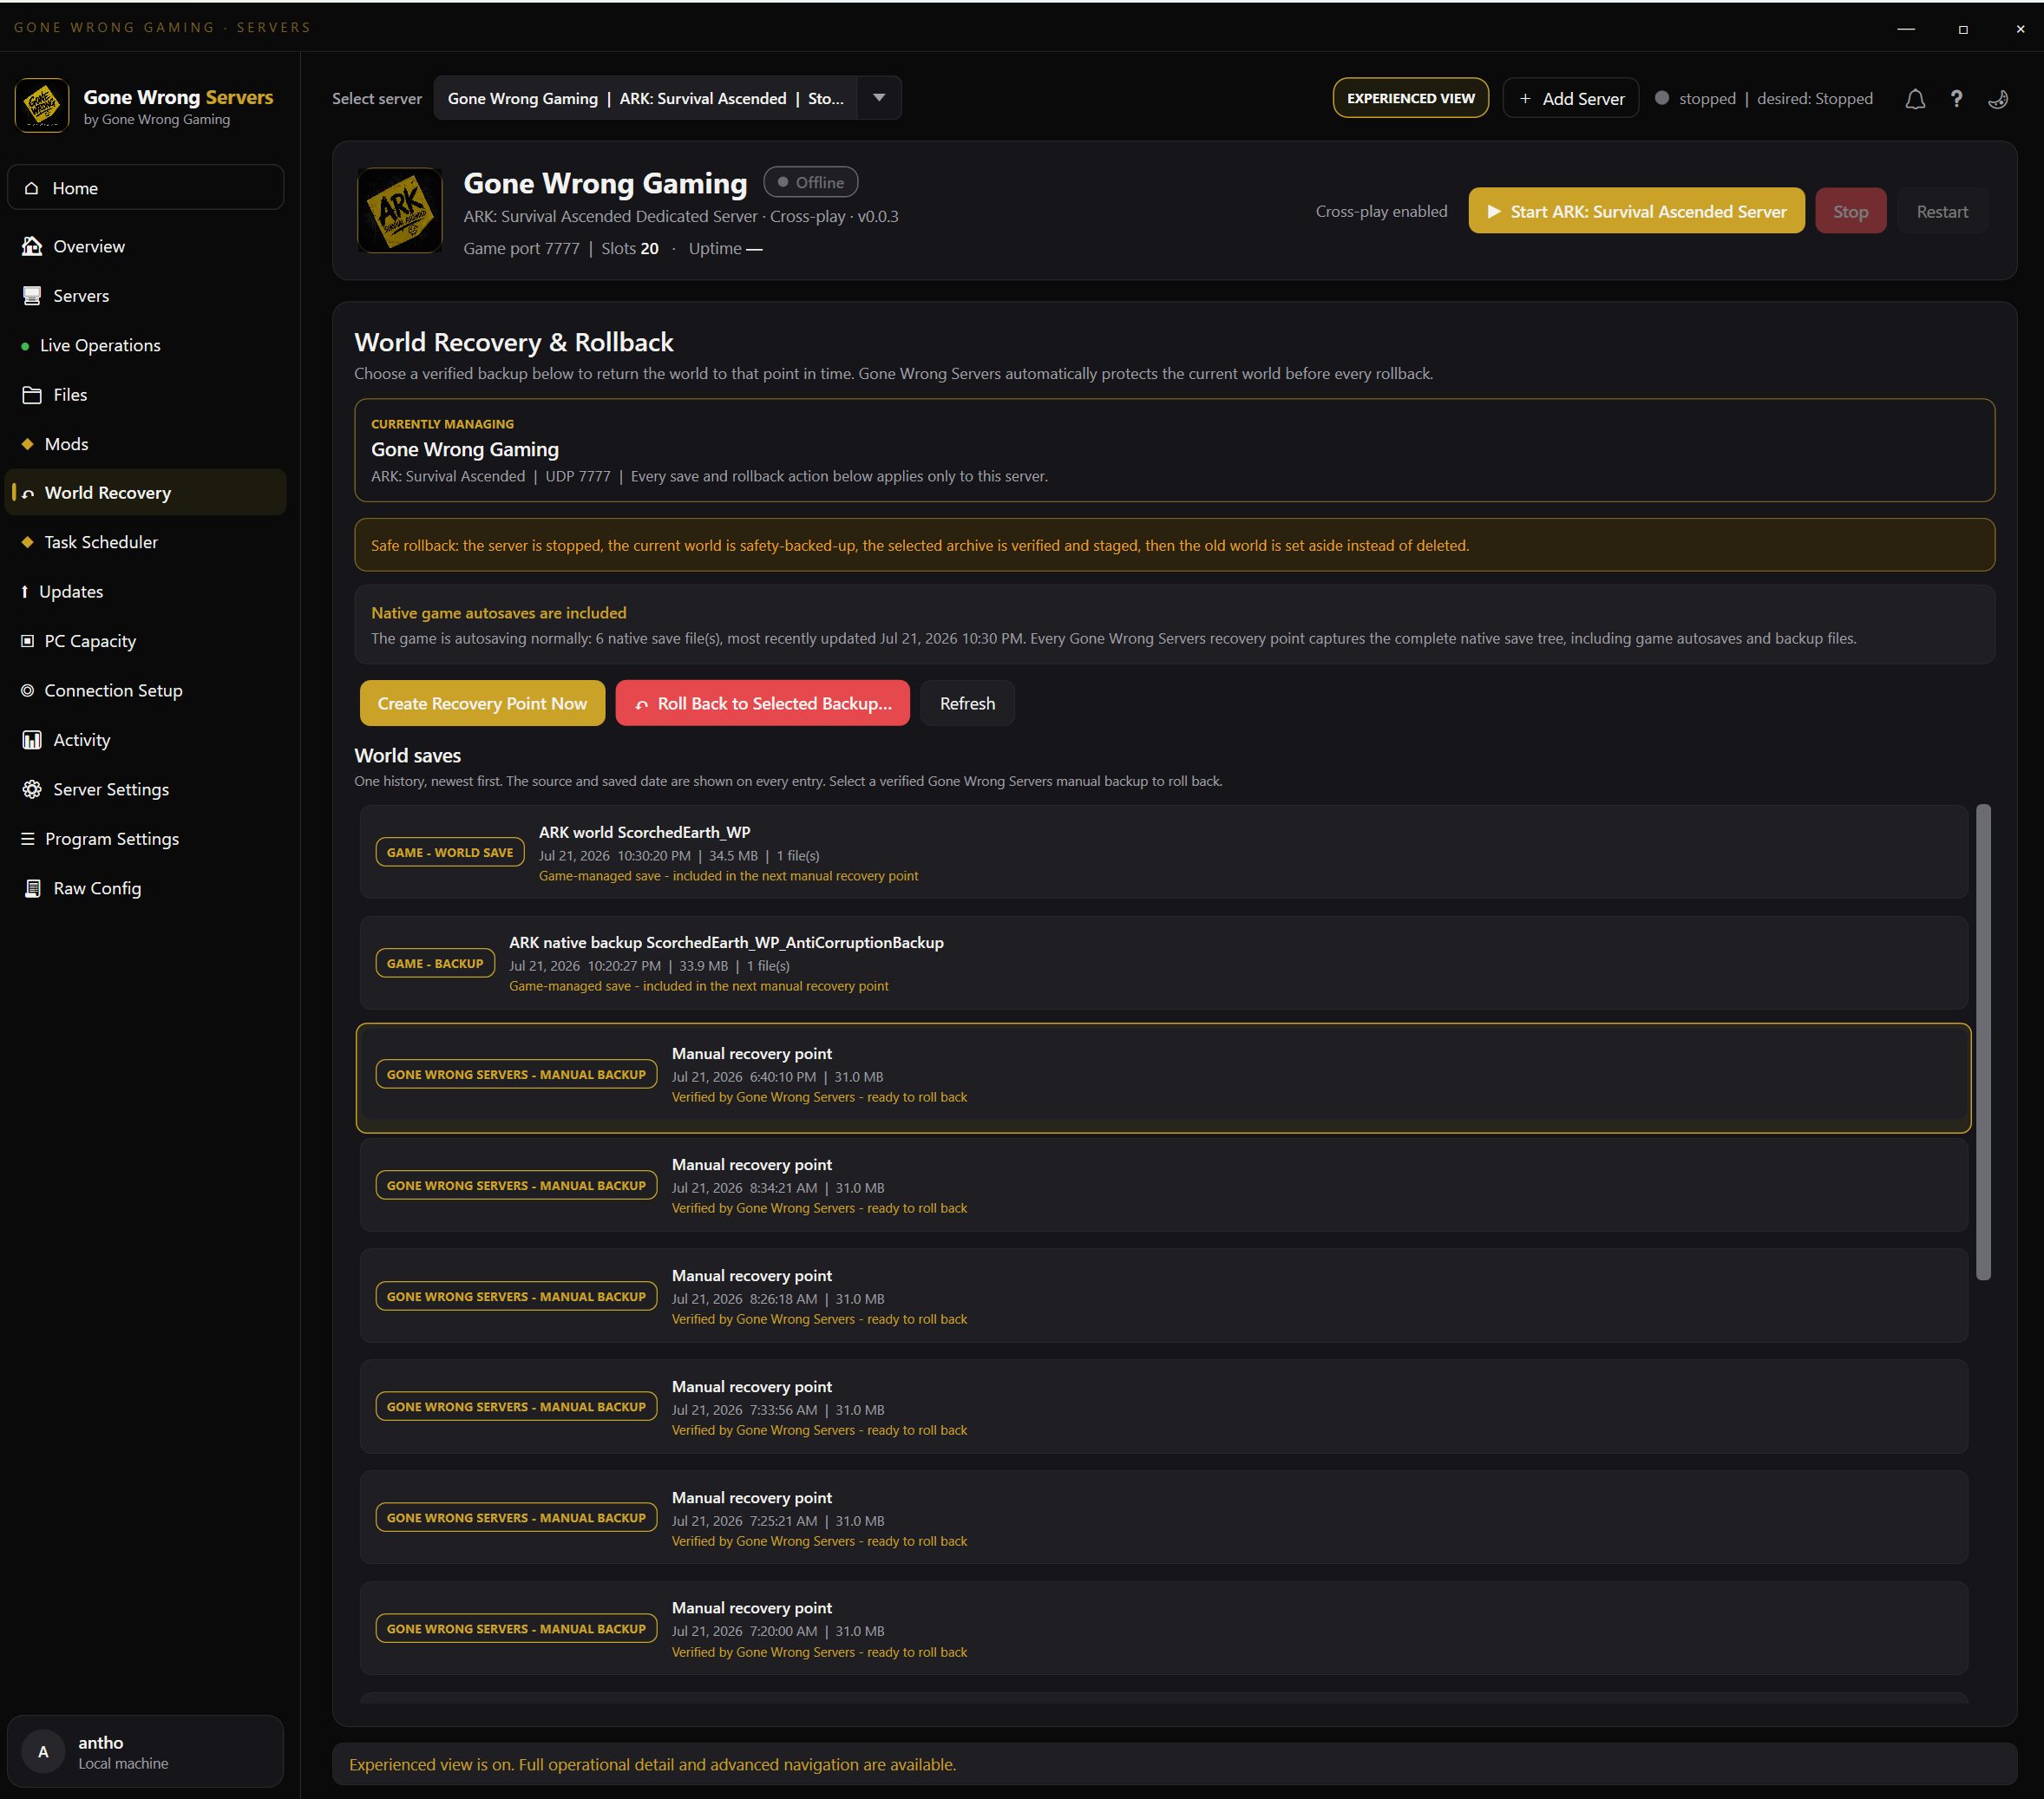Click the Native game autosaves are included notice
The image size is (2044, 1799).
1175,625
